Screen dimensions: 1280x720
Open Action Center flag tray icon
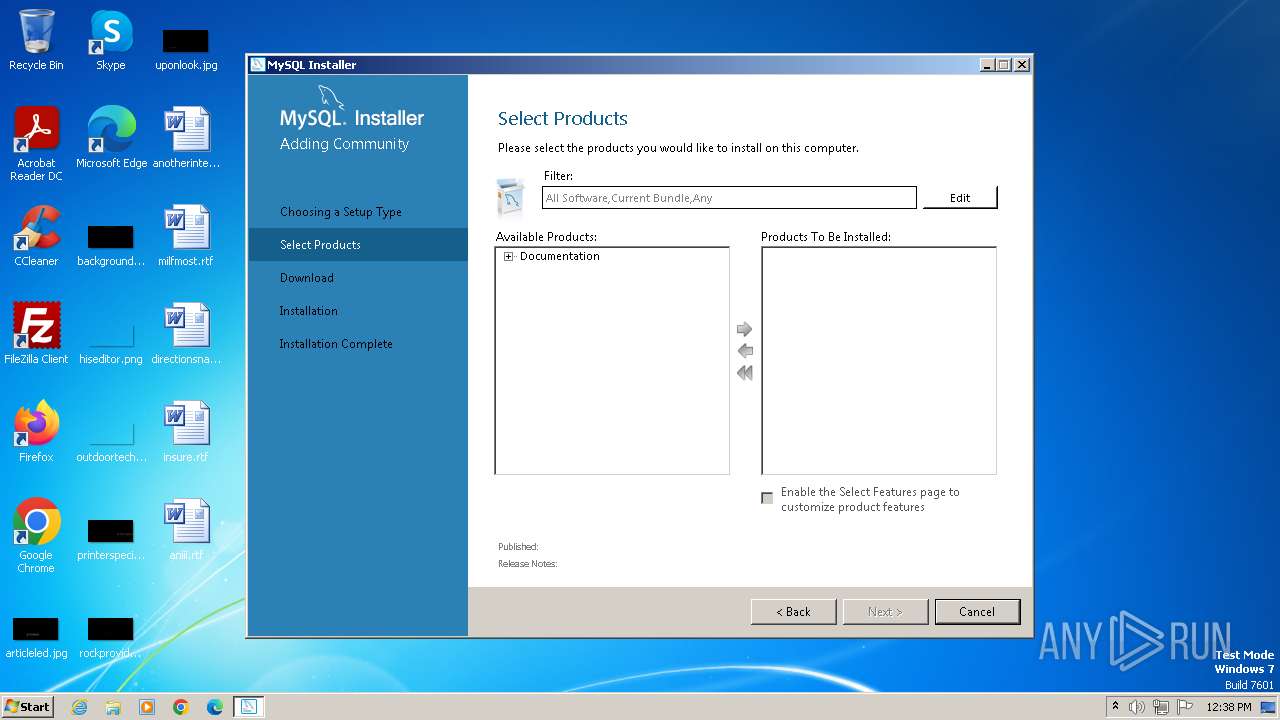click(x=1185, y=707)
